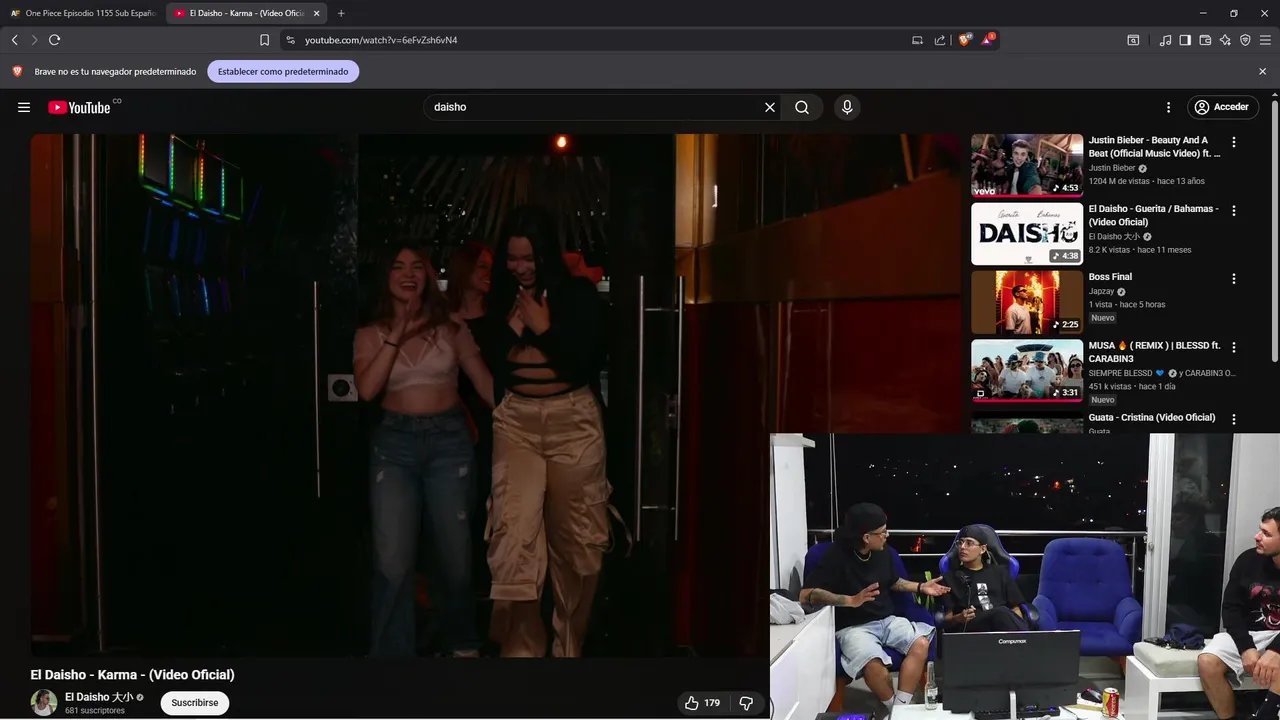
Task: Dismiss the default browser notification bar
Action: (x=1262, y=72)
